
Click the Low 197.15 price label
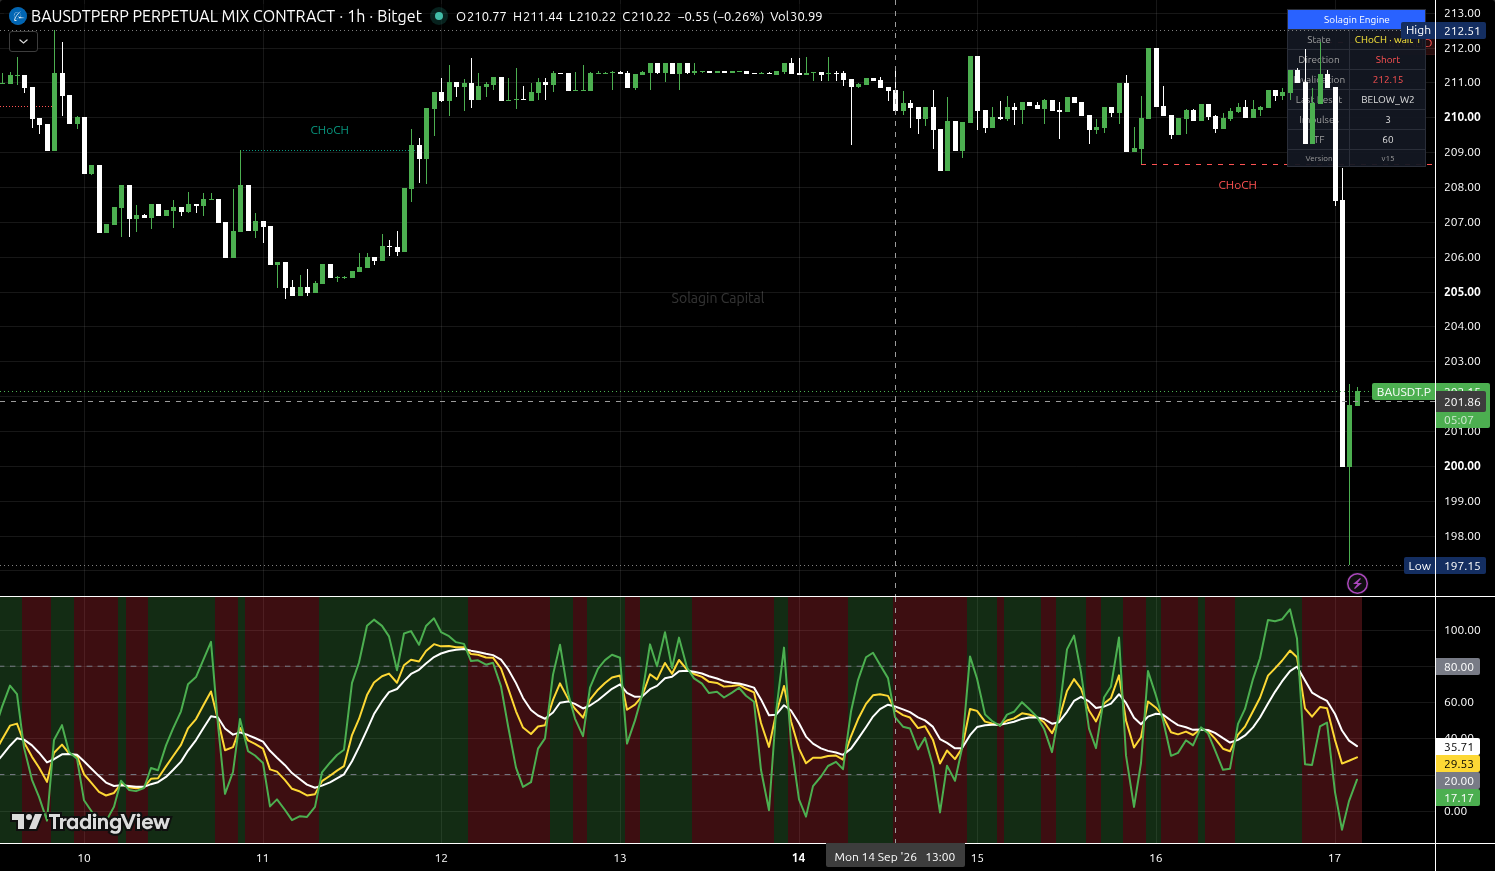[x=1445, y=566]
